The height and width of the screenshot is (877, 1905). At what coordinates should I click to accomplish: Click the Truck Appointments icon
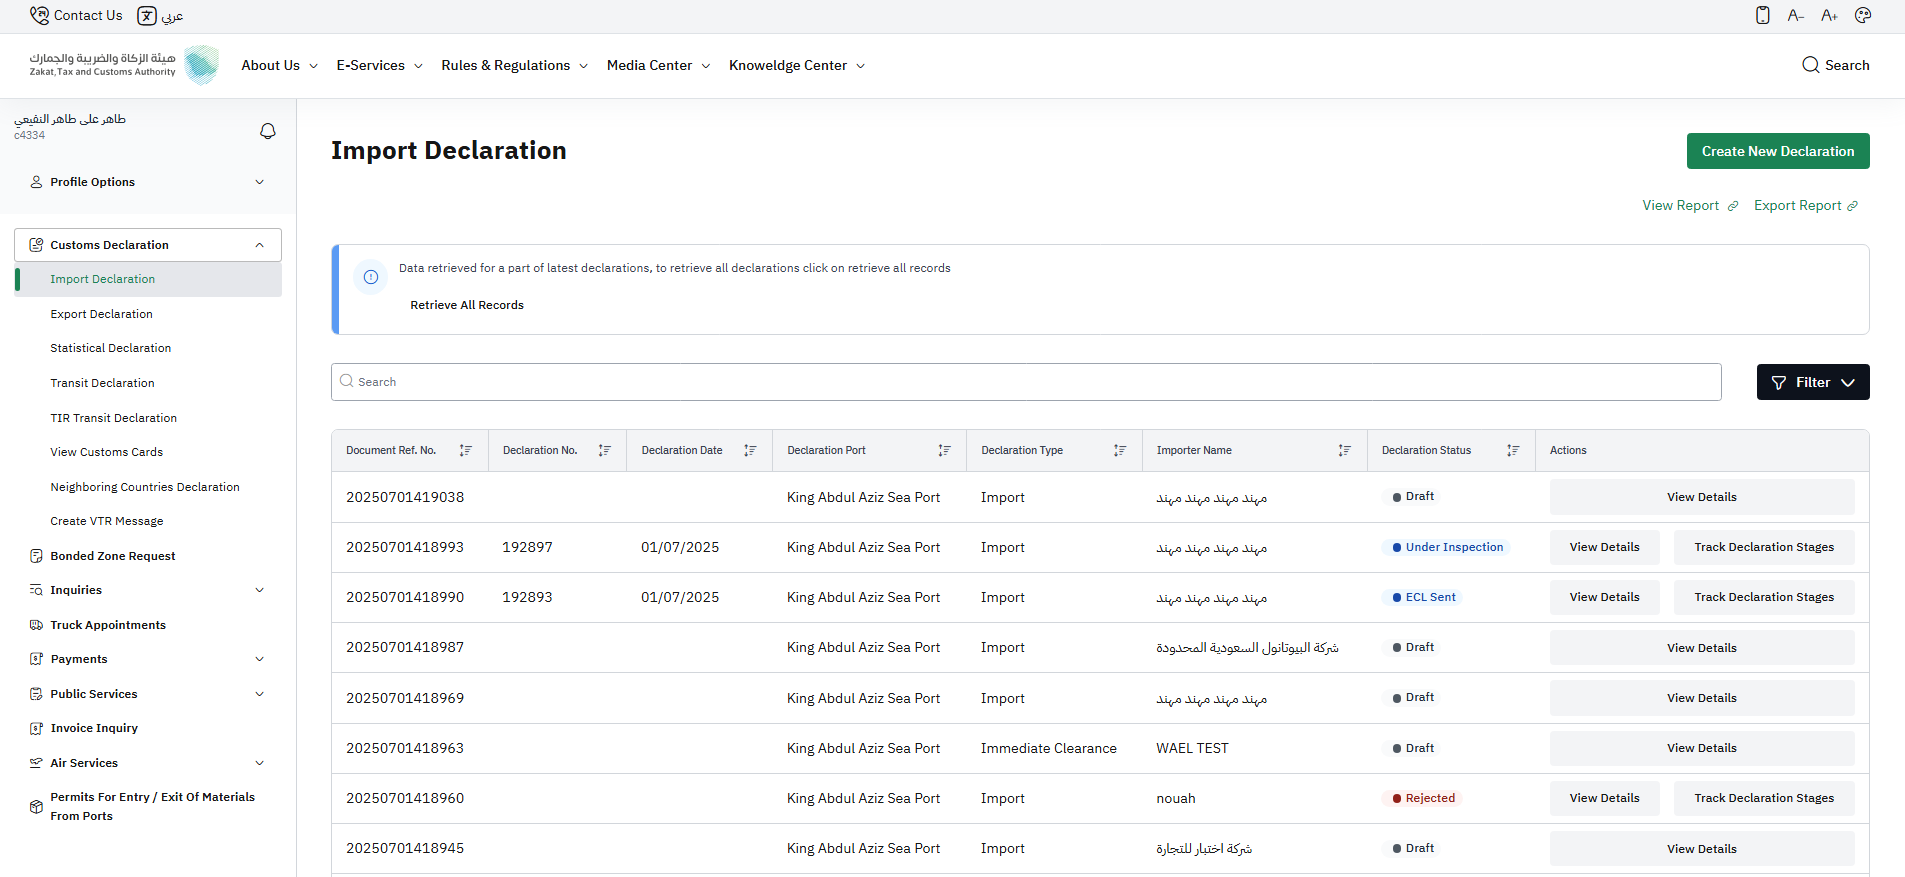[x=37, y=625]
